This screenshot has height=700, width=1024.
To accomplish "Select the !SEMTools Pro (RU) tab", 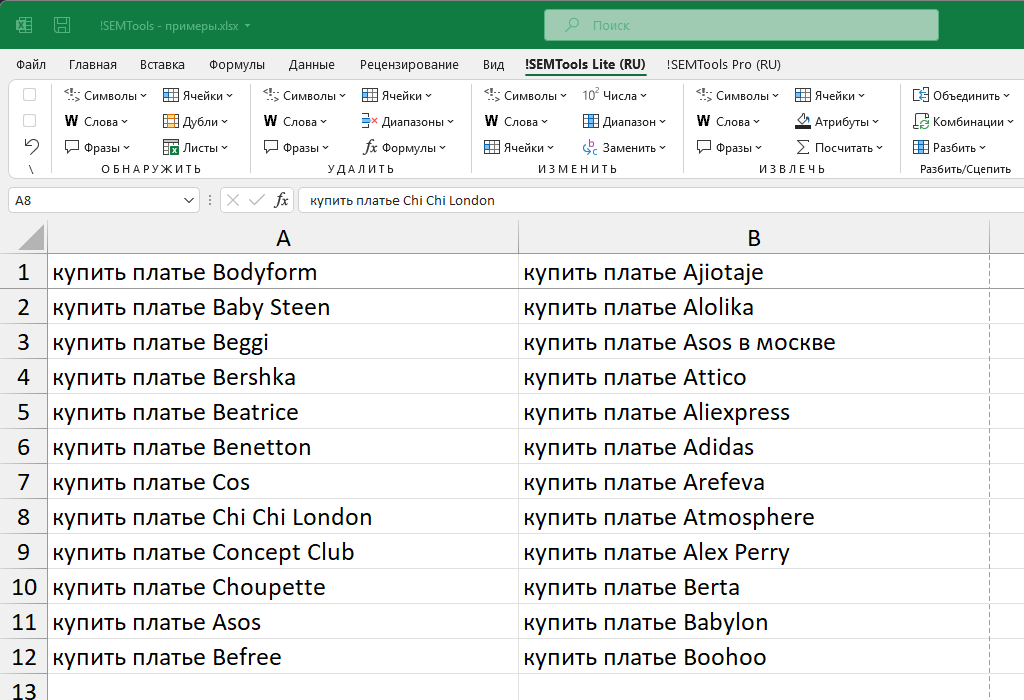I will (x=724, y=65).
